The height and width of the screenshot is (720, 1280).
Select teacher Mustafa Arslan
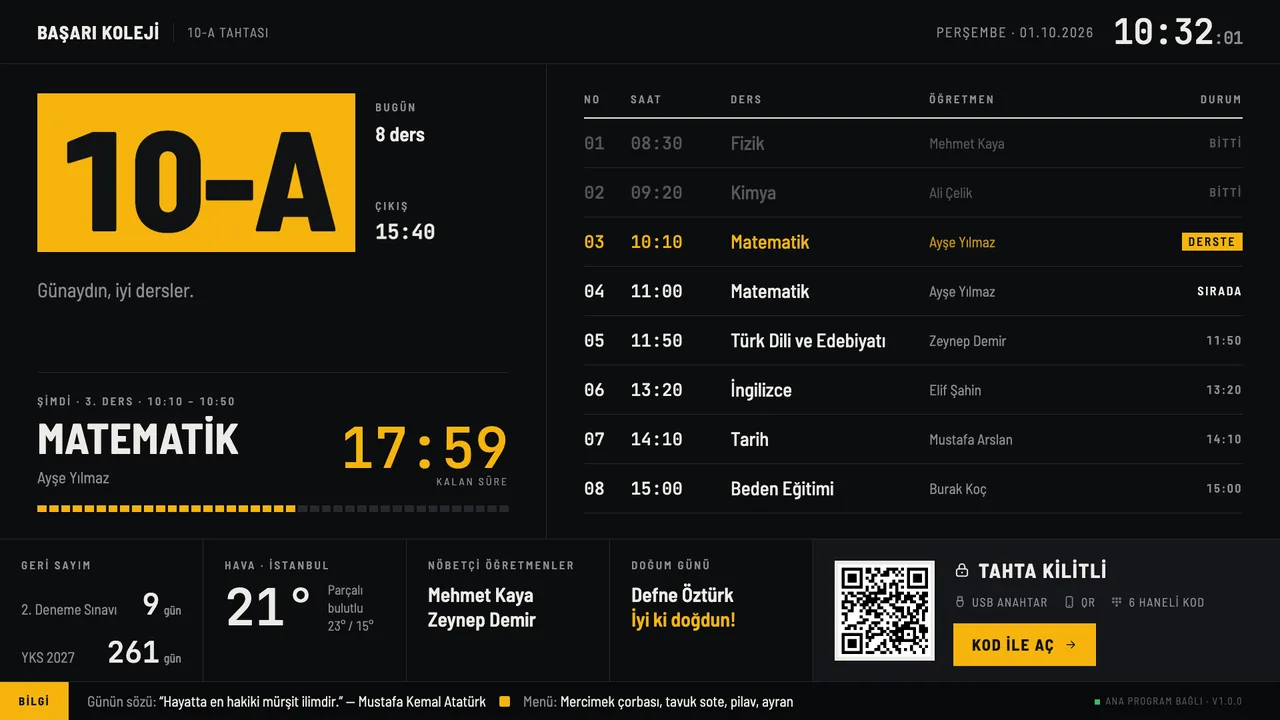tap(970, 439)
